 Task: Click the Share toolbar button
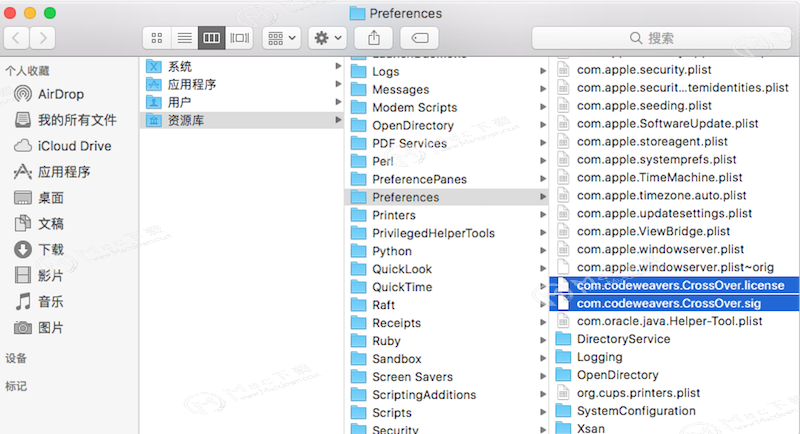374,38
